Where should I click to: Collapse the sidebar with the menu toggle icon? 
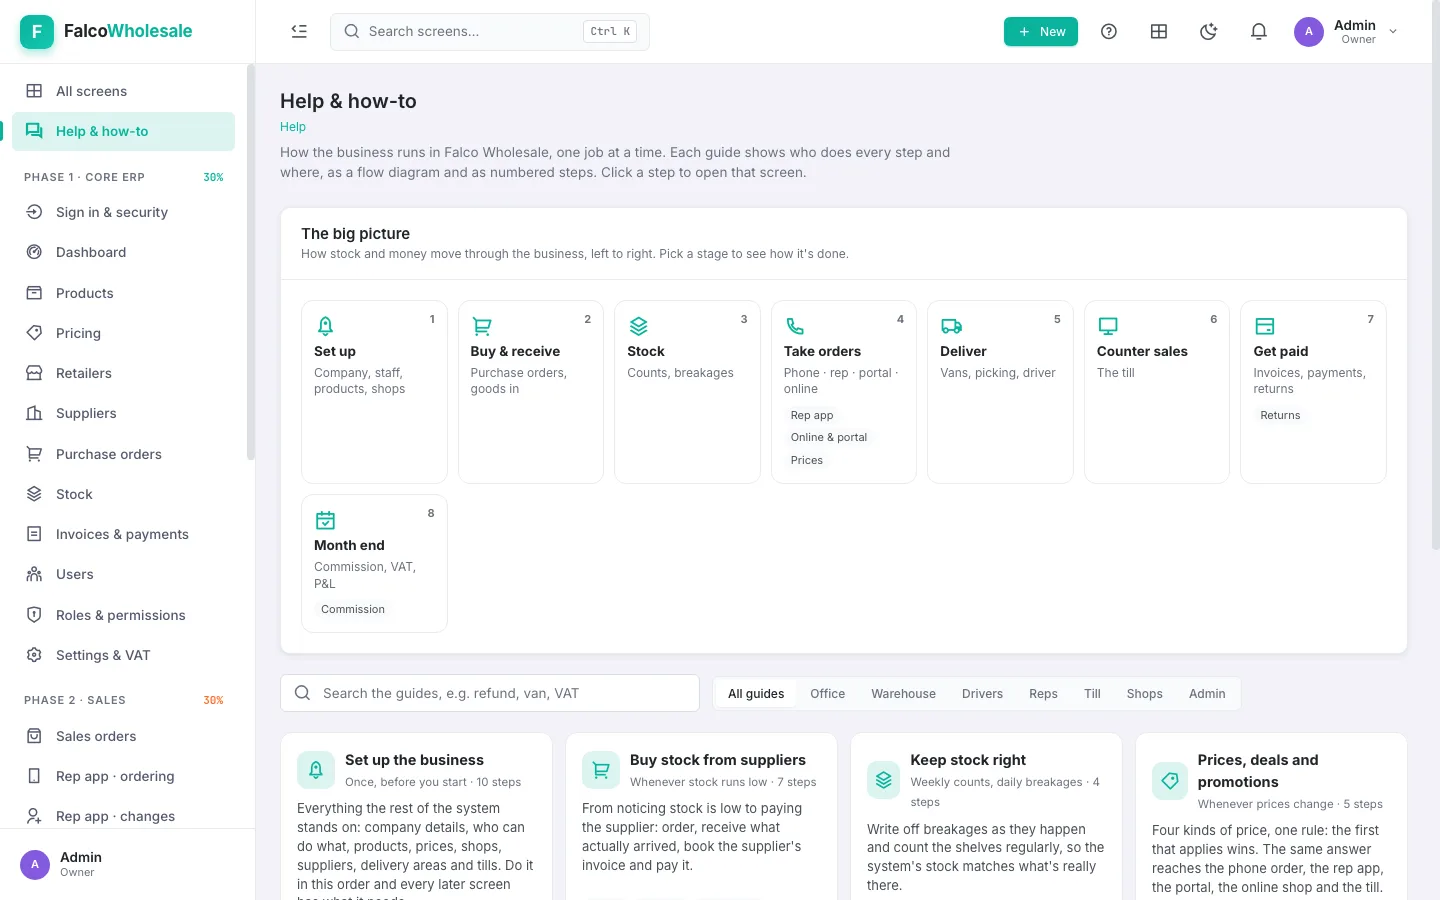[299, 31]
